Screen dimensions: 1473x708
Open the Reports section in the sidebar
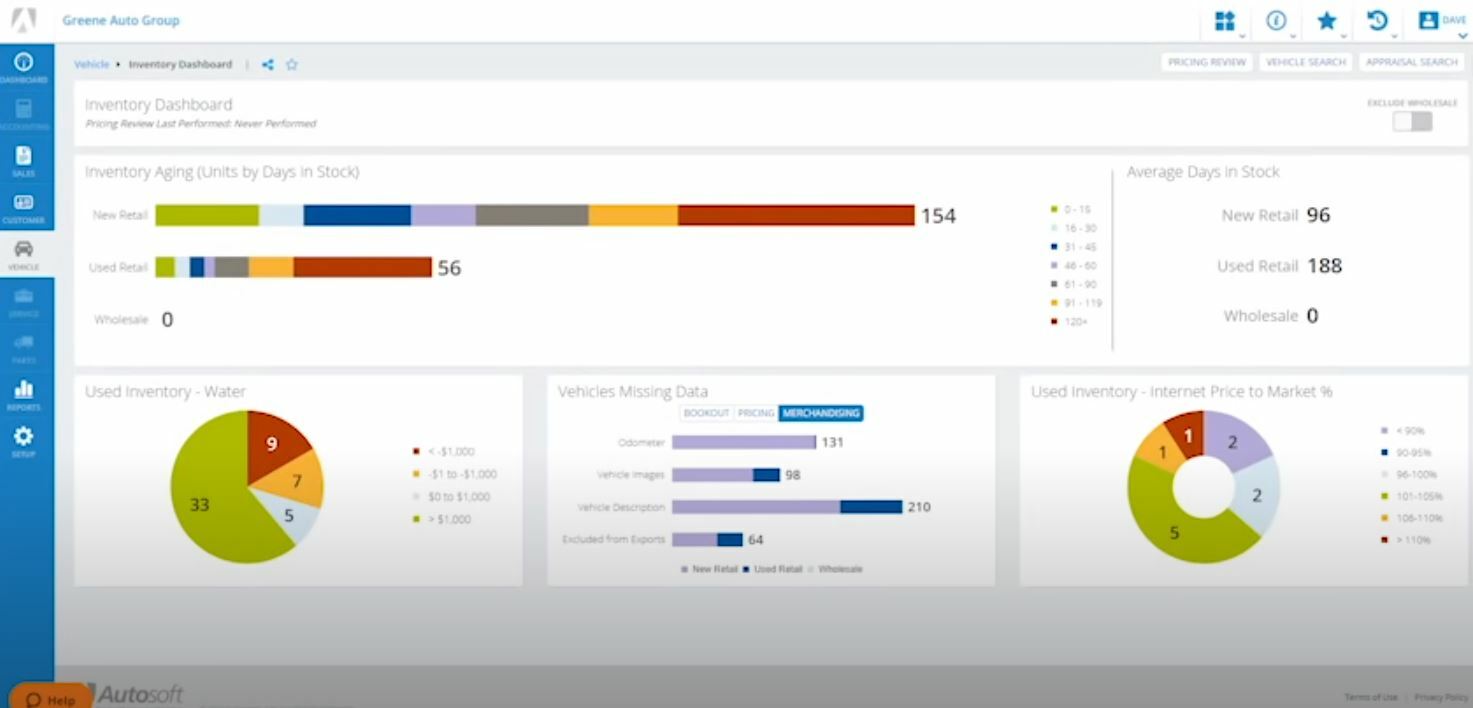(x=23, y=388)
